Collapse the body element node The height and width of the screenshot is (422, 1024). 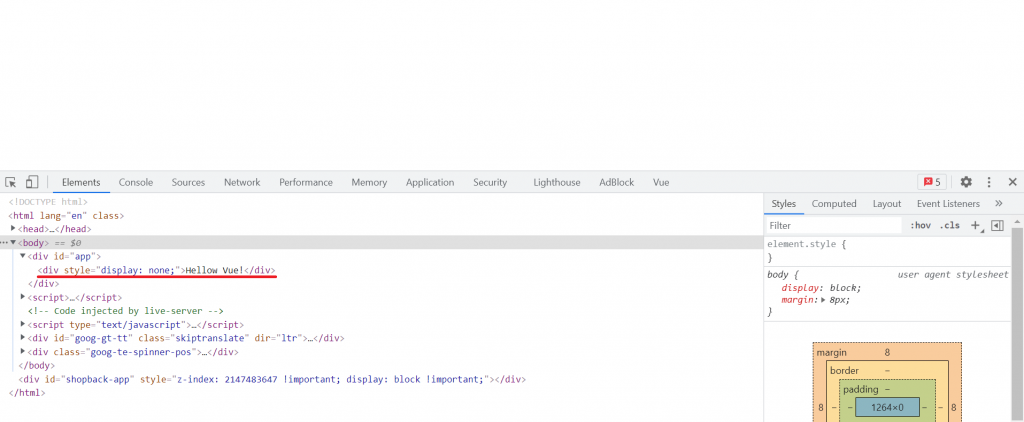point(13,242)
